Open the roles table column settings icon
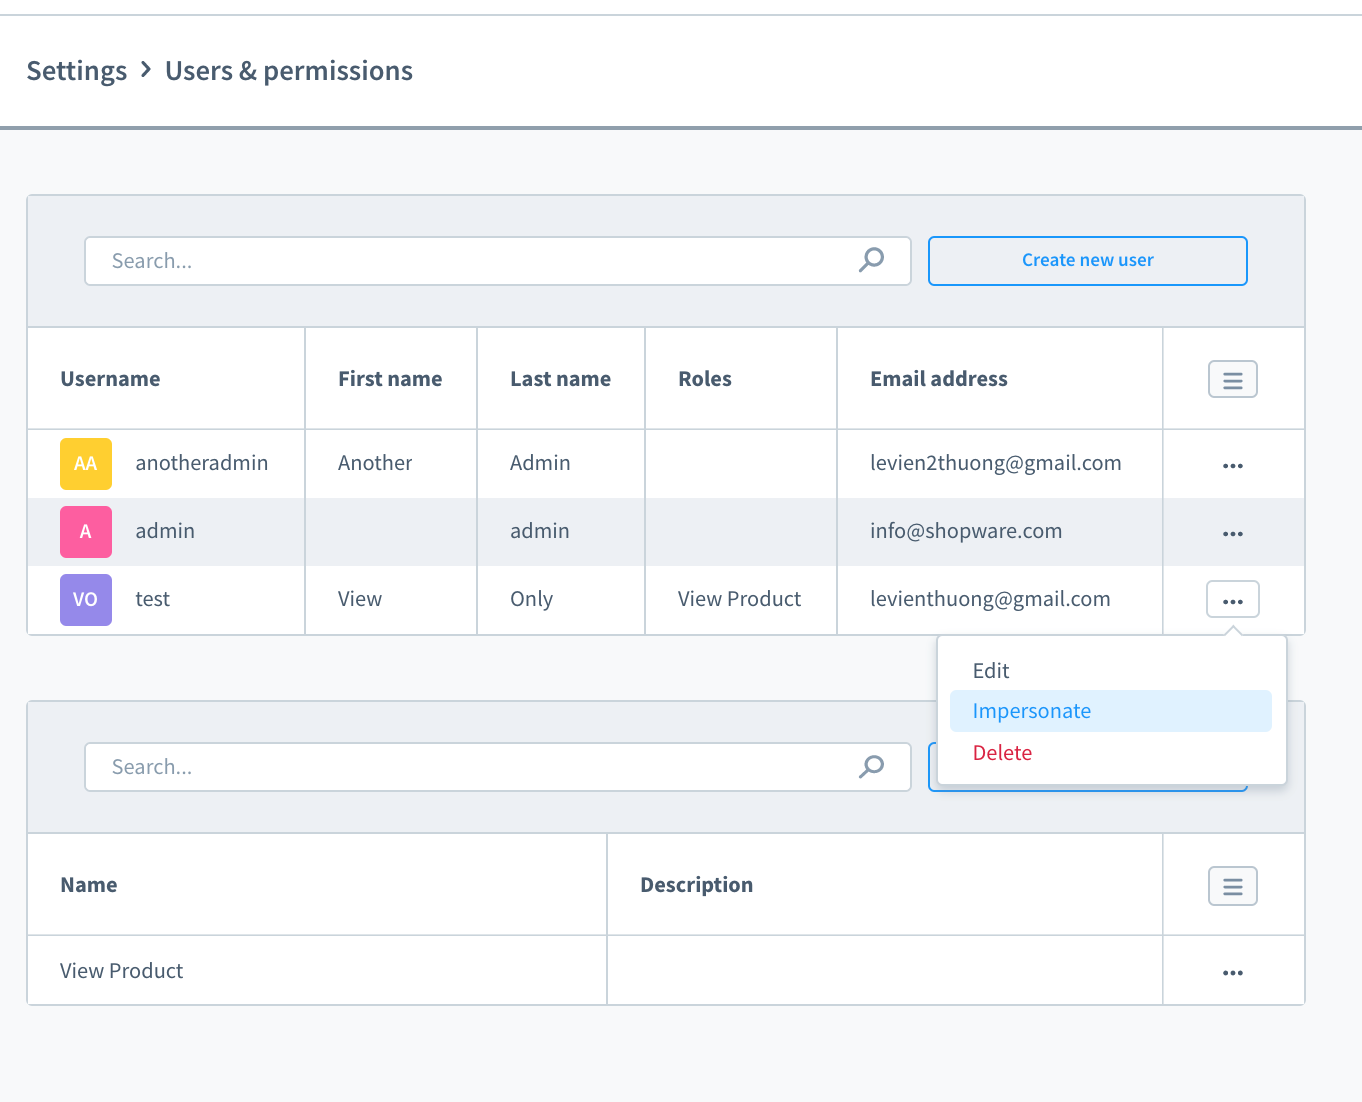The width and height of the screenshot is (1362, 1102). pyautogui.click(x=1232, y=886)
